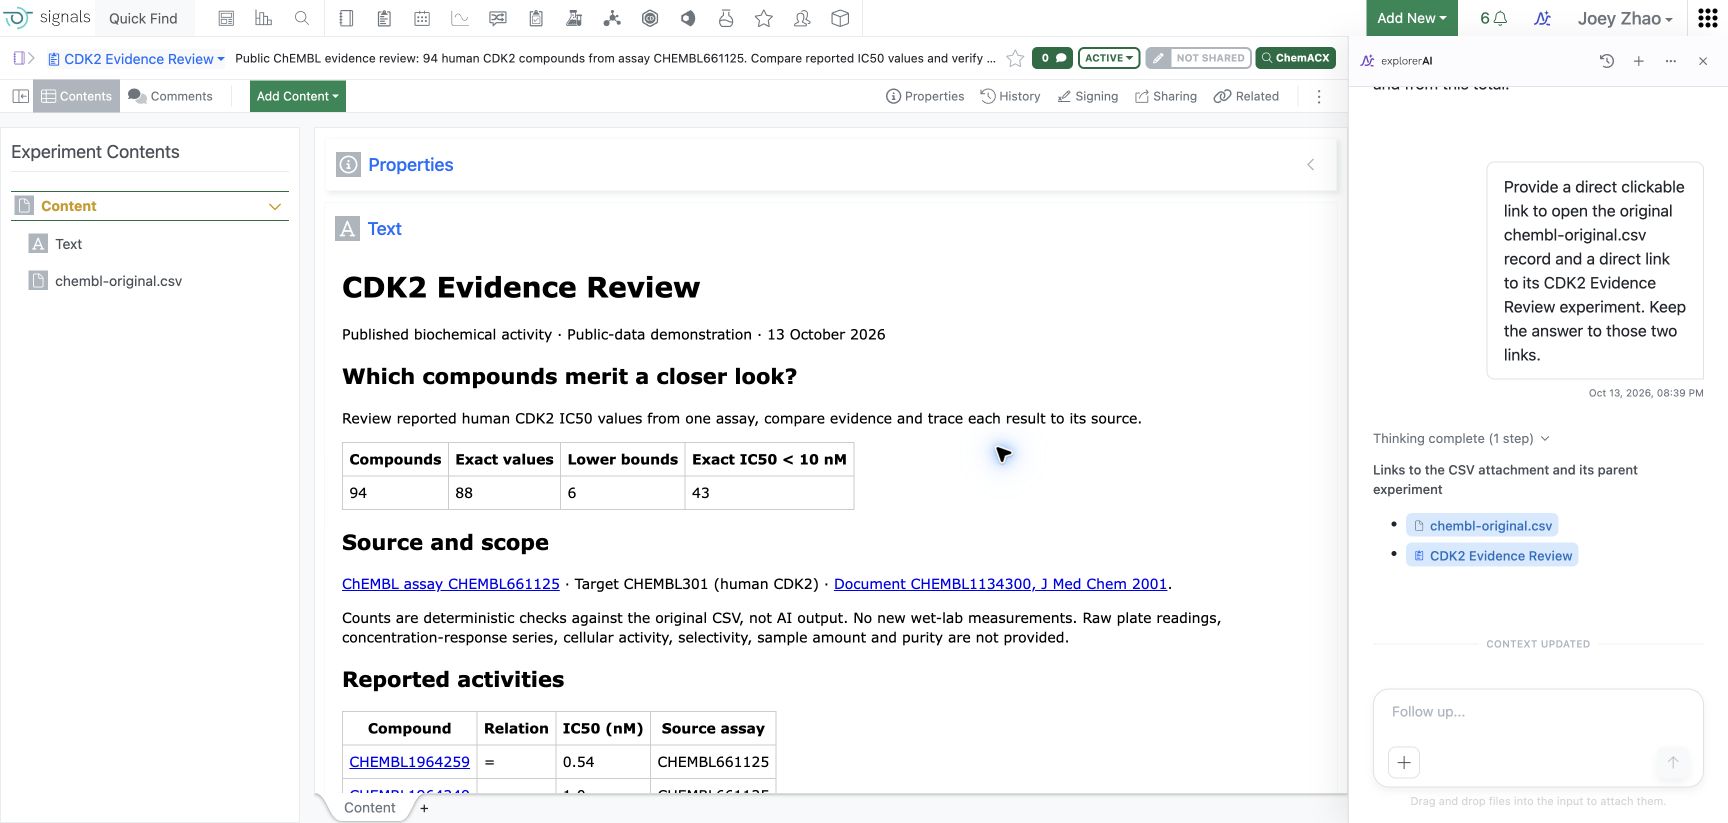The height and width of the screenshot is (823, 1728).
Task: Toggle the explorerAI panel from top bar
Action: (1543, 18)
